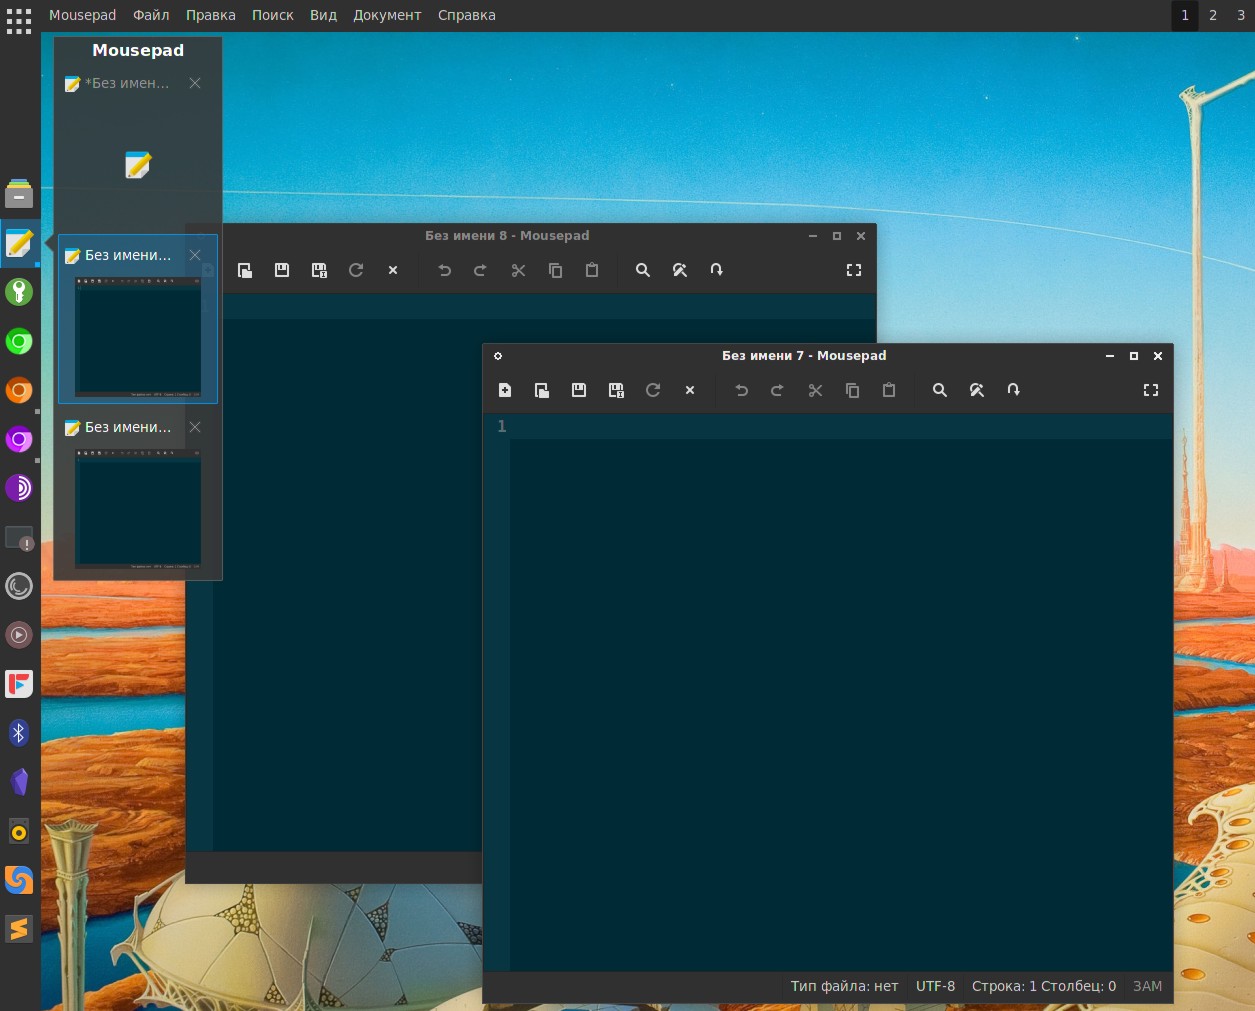Screen dimensions: 1255x1011
Task: Launch Tor Browser from dock
Action: click(x=19, y=488)
